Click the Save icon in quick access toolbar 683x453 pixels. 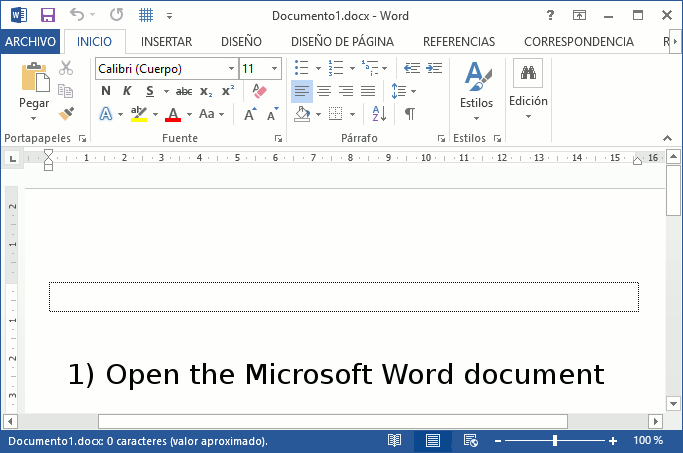(x=48, y=15)
